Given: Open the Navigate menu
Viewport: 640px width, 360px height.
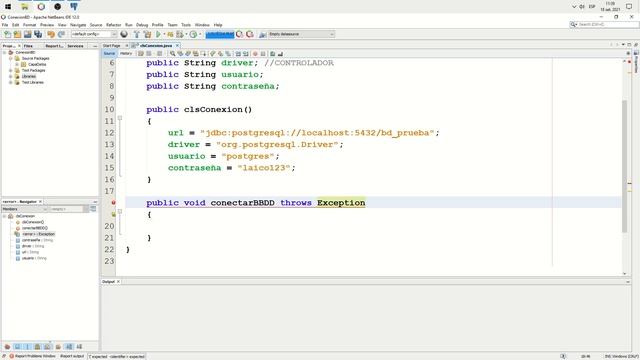Looking at the screenshot, I should point(78,25).
